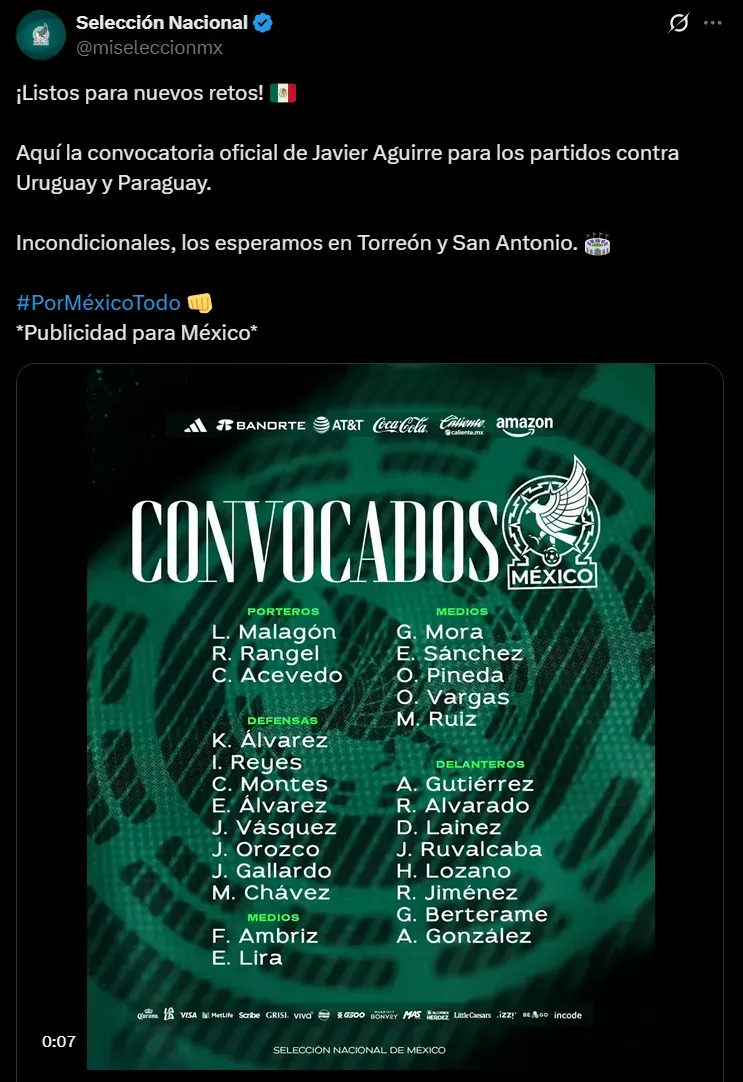Click the Banorte sponsor logo
The width and height of the screenshot is (743, 1082).
click(261, 425)
